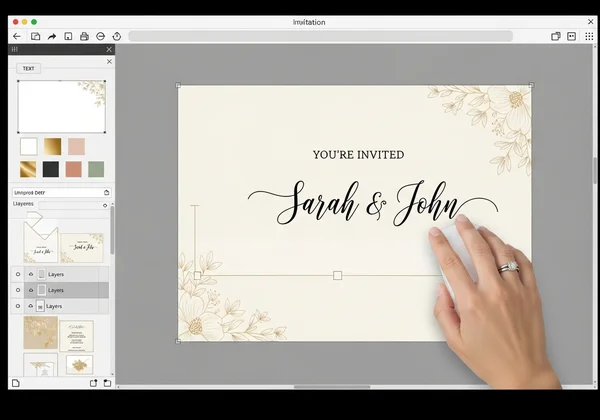
Task: Pick the gold gradient swatch beside white
Action: (52, 146)
